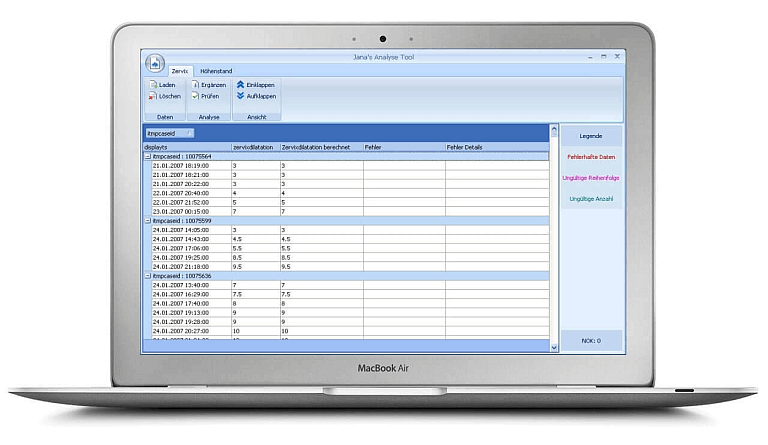768x445 pixels.
Task: Sort by Zervixdilatation berechnet column header
Action: 321,147
